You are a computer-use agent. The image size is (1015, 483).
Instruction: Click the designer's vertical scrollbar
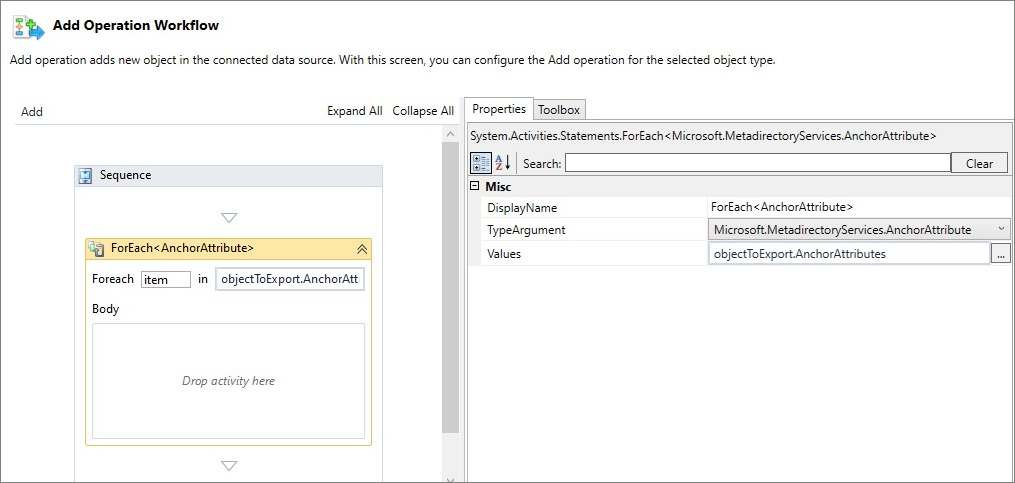tap(450, 300)
